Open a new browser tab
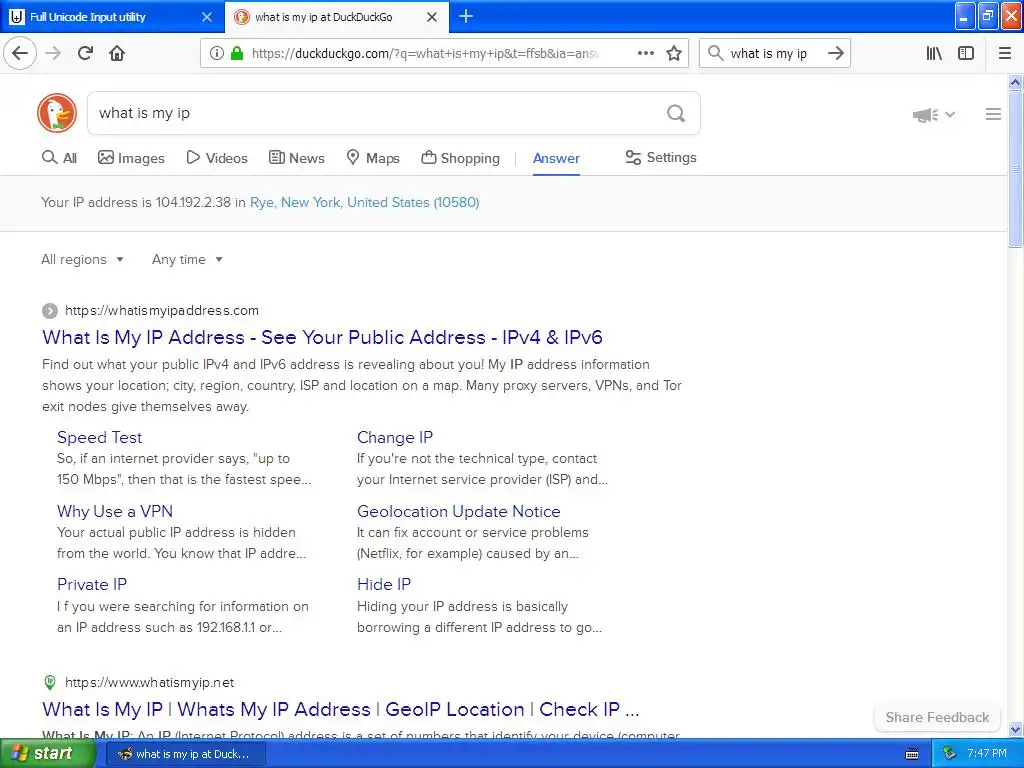1024x768 pixels. (466, 16)
